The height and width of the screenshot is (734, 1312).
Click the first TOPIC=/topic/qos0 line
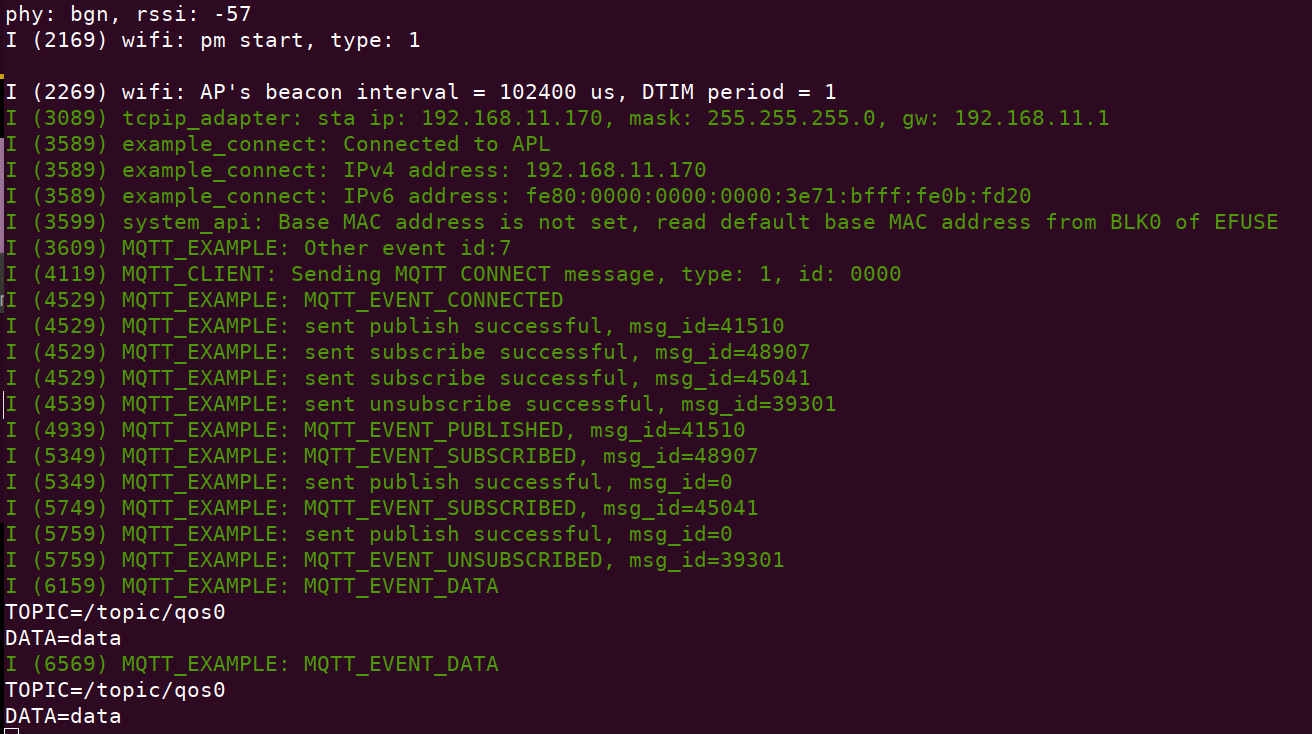115,612
